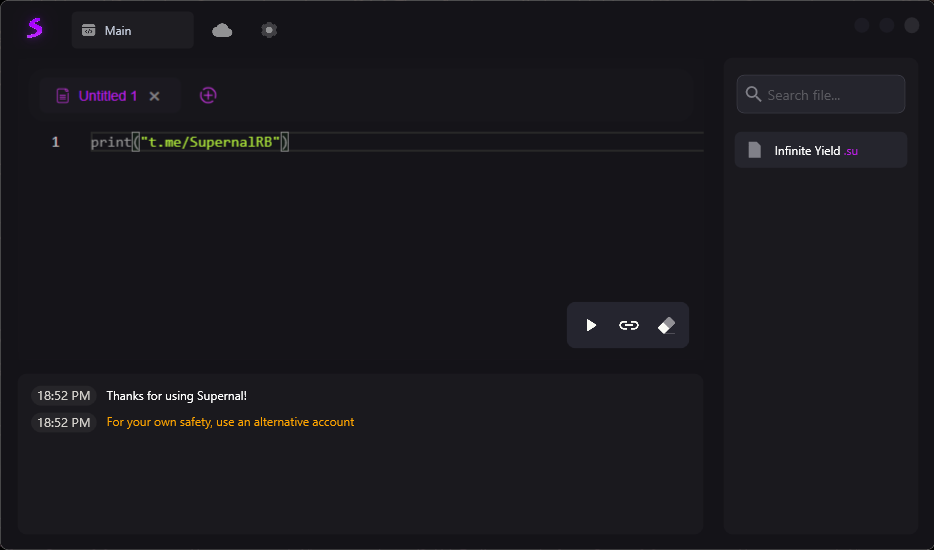934x550 pixels.
Task: Open the cloud scripts page
Action: pyautogui.click(x=222, y=30)
